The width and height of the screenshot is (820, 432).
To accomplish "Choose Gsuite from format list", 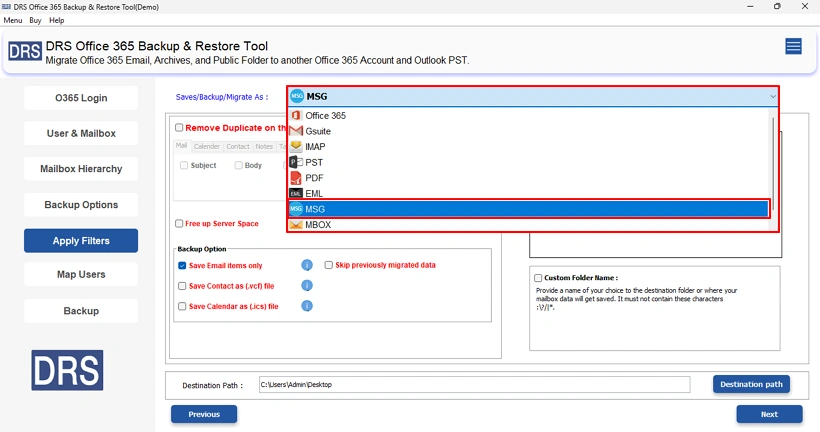I will [x=529, y=131].
